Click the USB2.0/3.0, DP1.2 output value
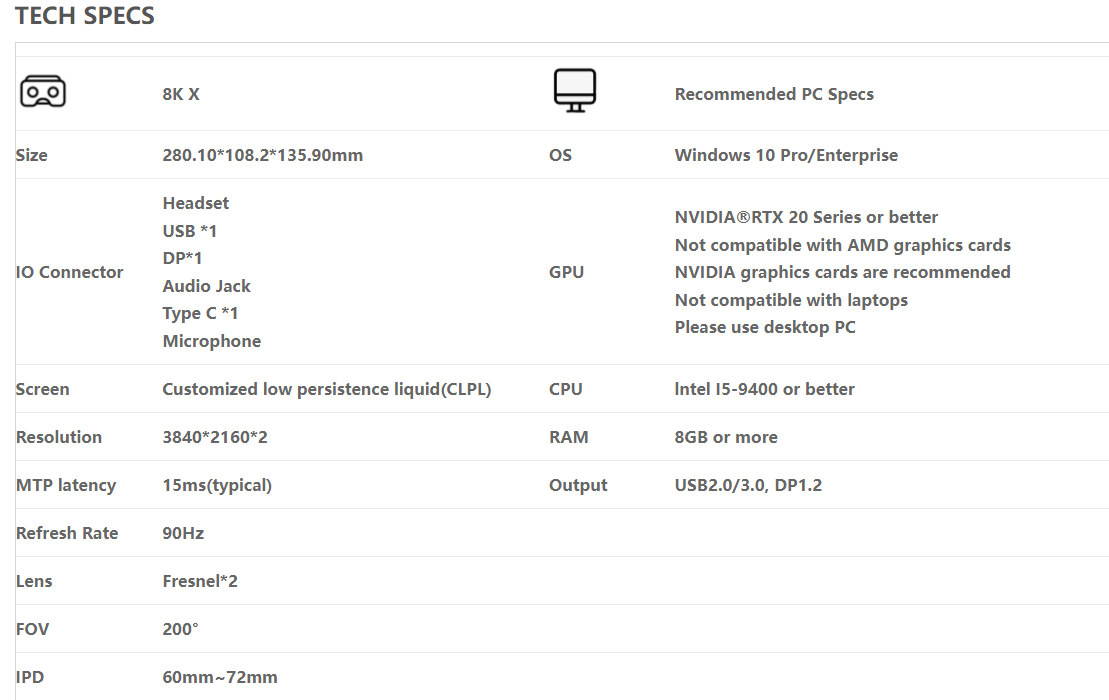 tap(748, 485)
